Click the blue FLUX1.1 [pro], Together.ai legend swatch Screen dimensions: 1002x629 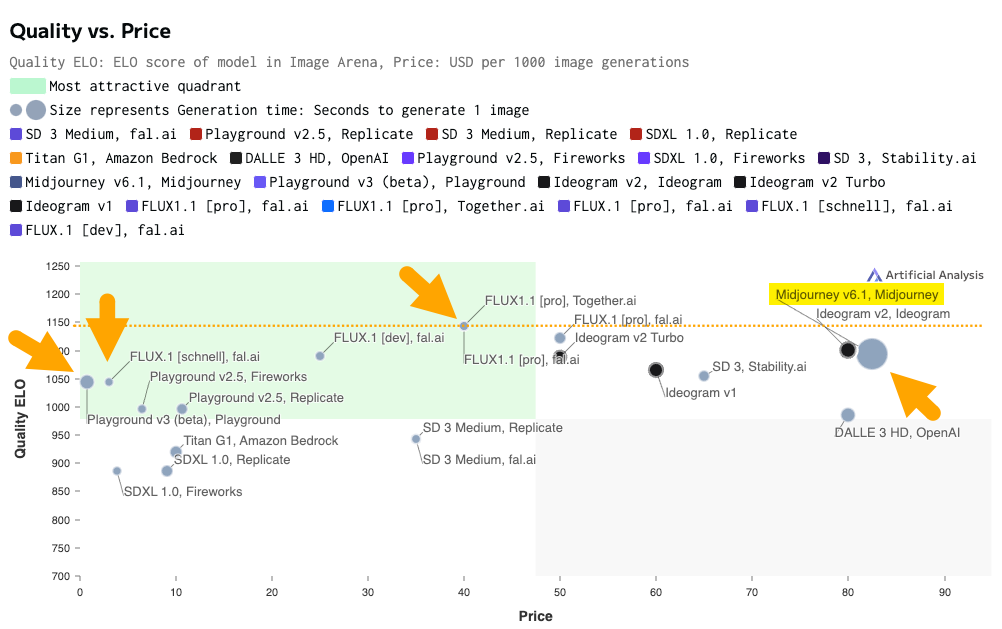(x=328, y=206)
